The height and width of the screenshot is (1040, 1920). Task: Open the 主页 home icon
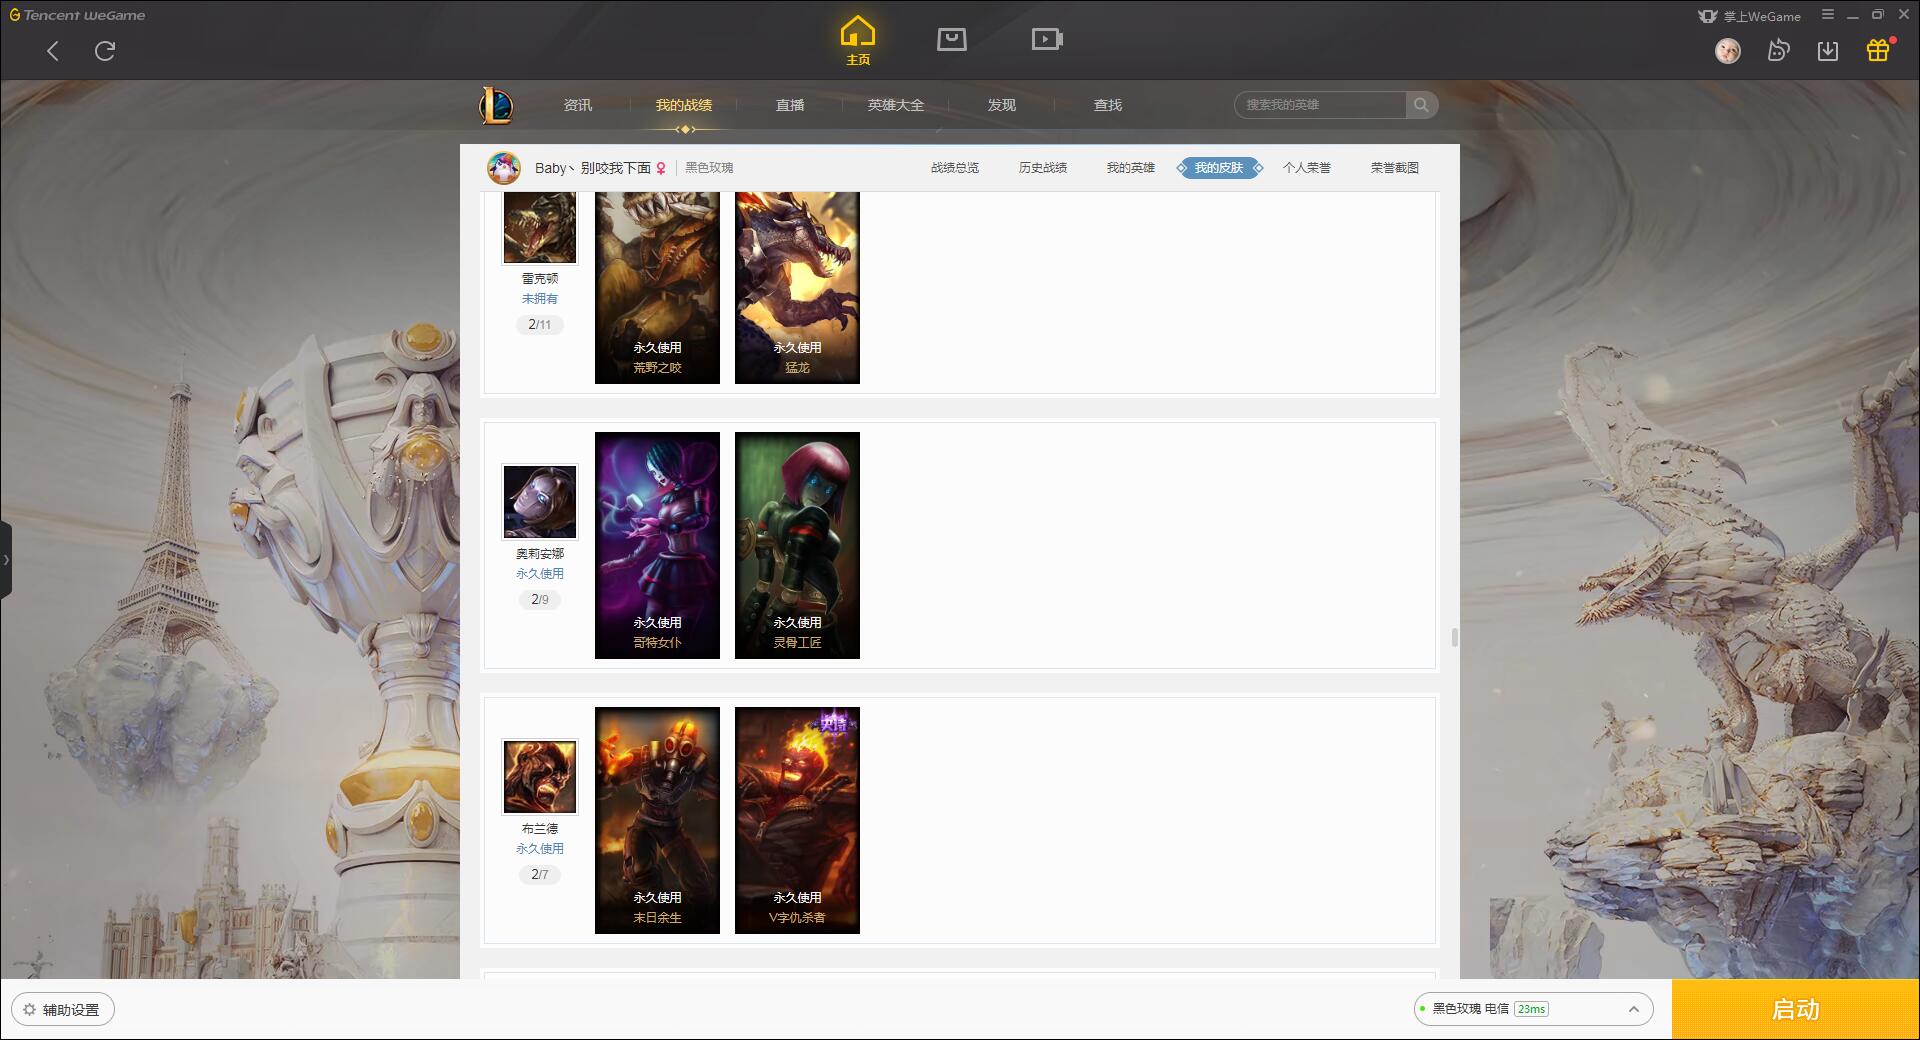pyautogui.click(x=858, y=41)
